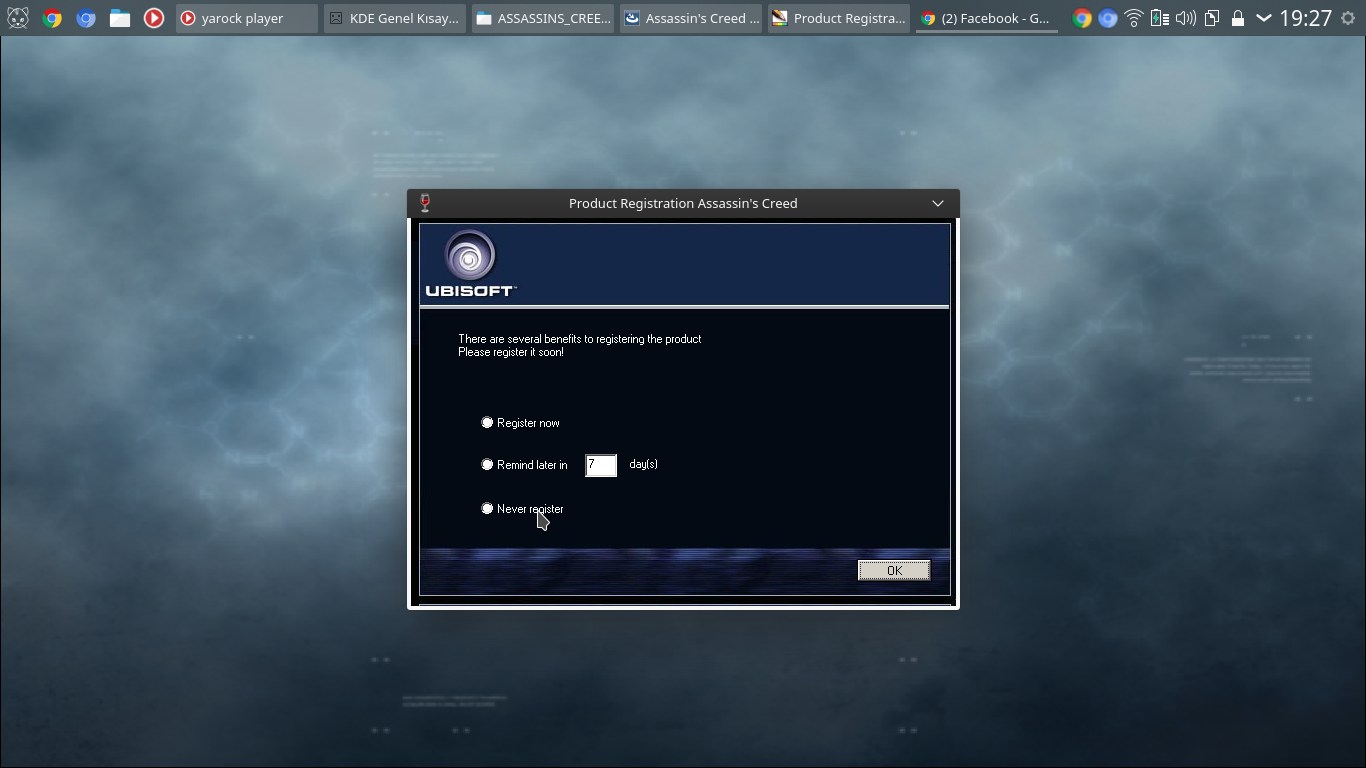Select the Register now option

coord(487,423)
